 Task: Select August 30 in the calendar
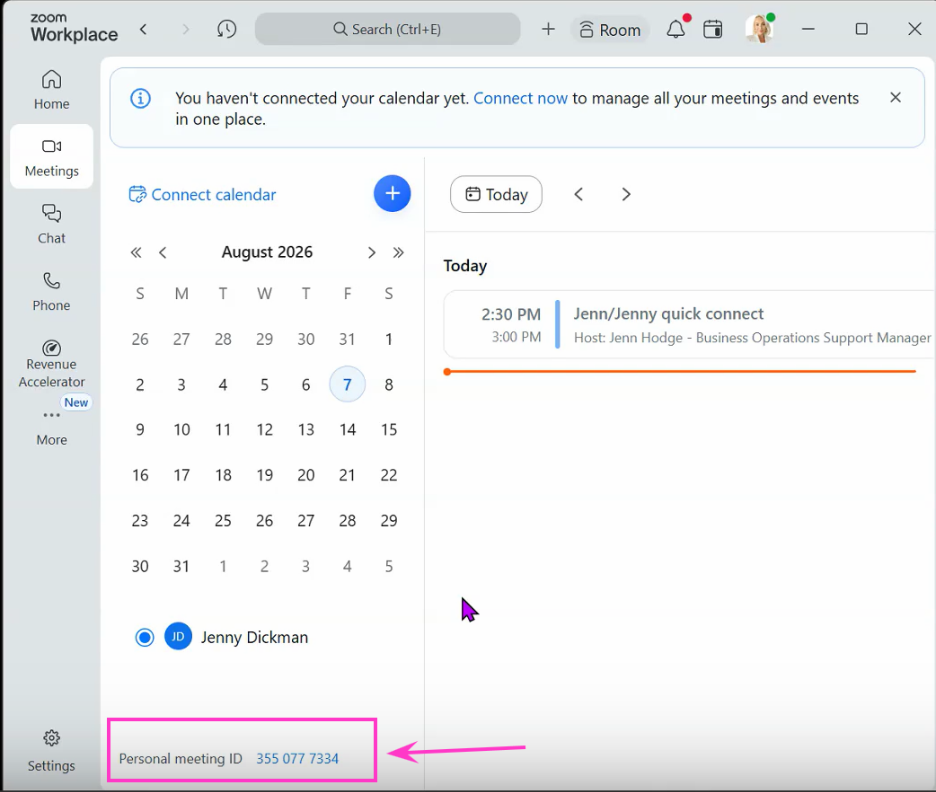pyautogui.click(x=140, y=566)
